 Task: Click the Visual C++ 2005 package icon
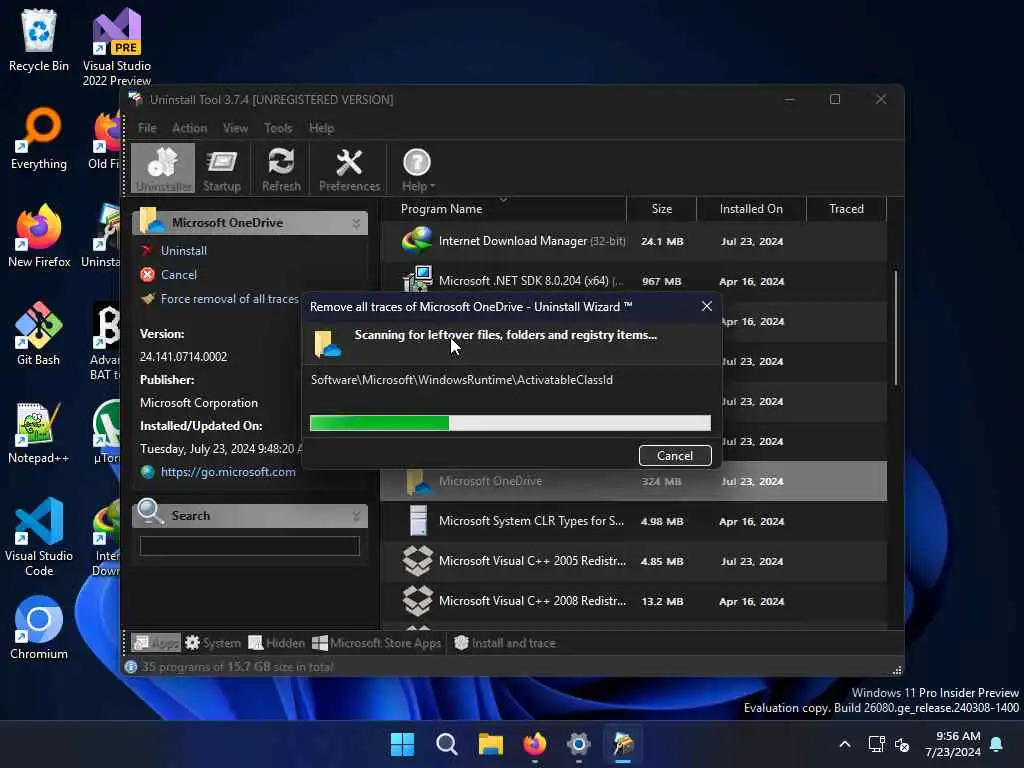pos(417,560)
